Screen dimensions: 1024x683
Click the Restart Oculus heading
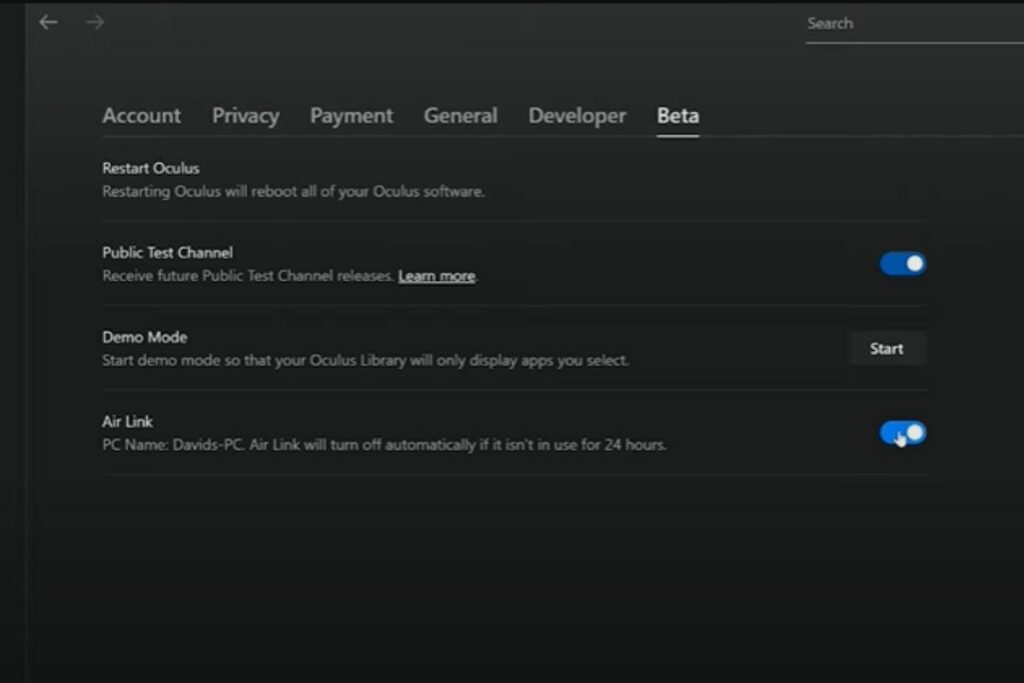pyautogui.click(x=151, y=168)
